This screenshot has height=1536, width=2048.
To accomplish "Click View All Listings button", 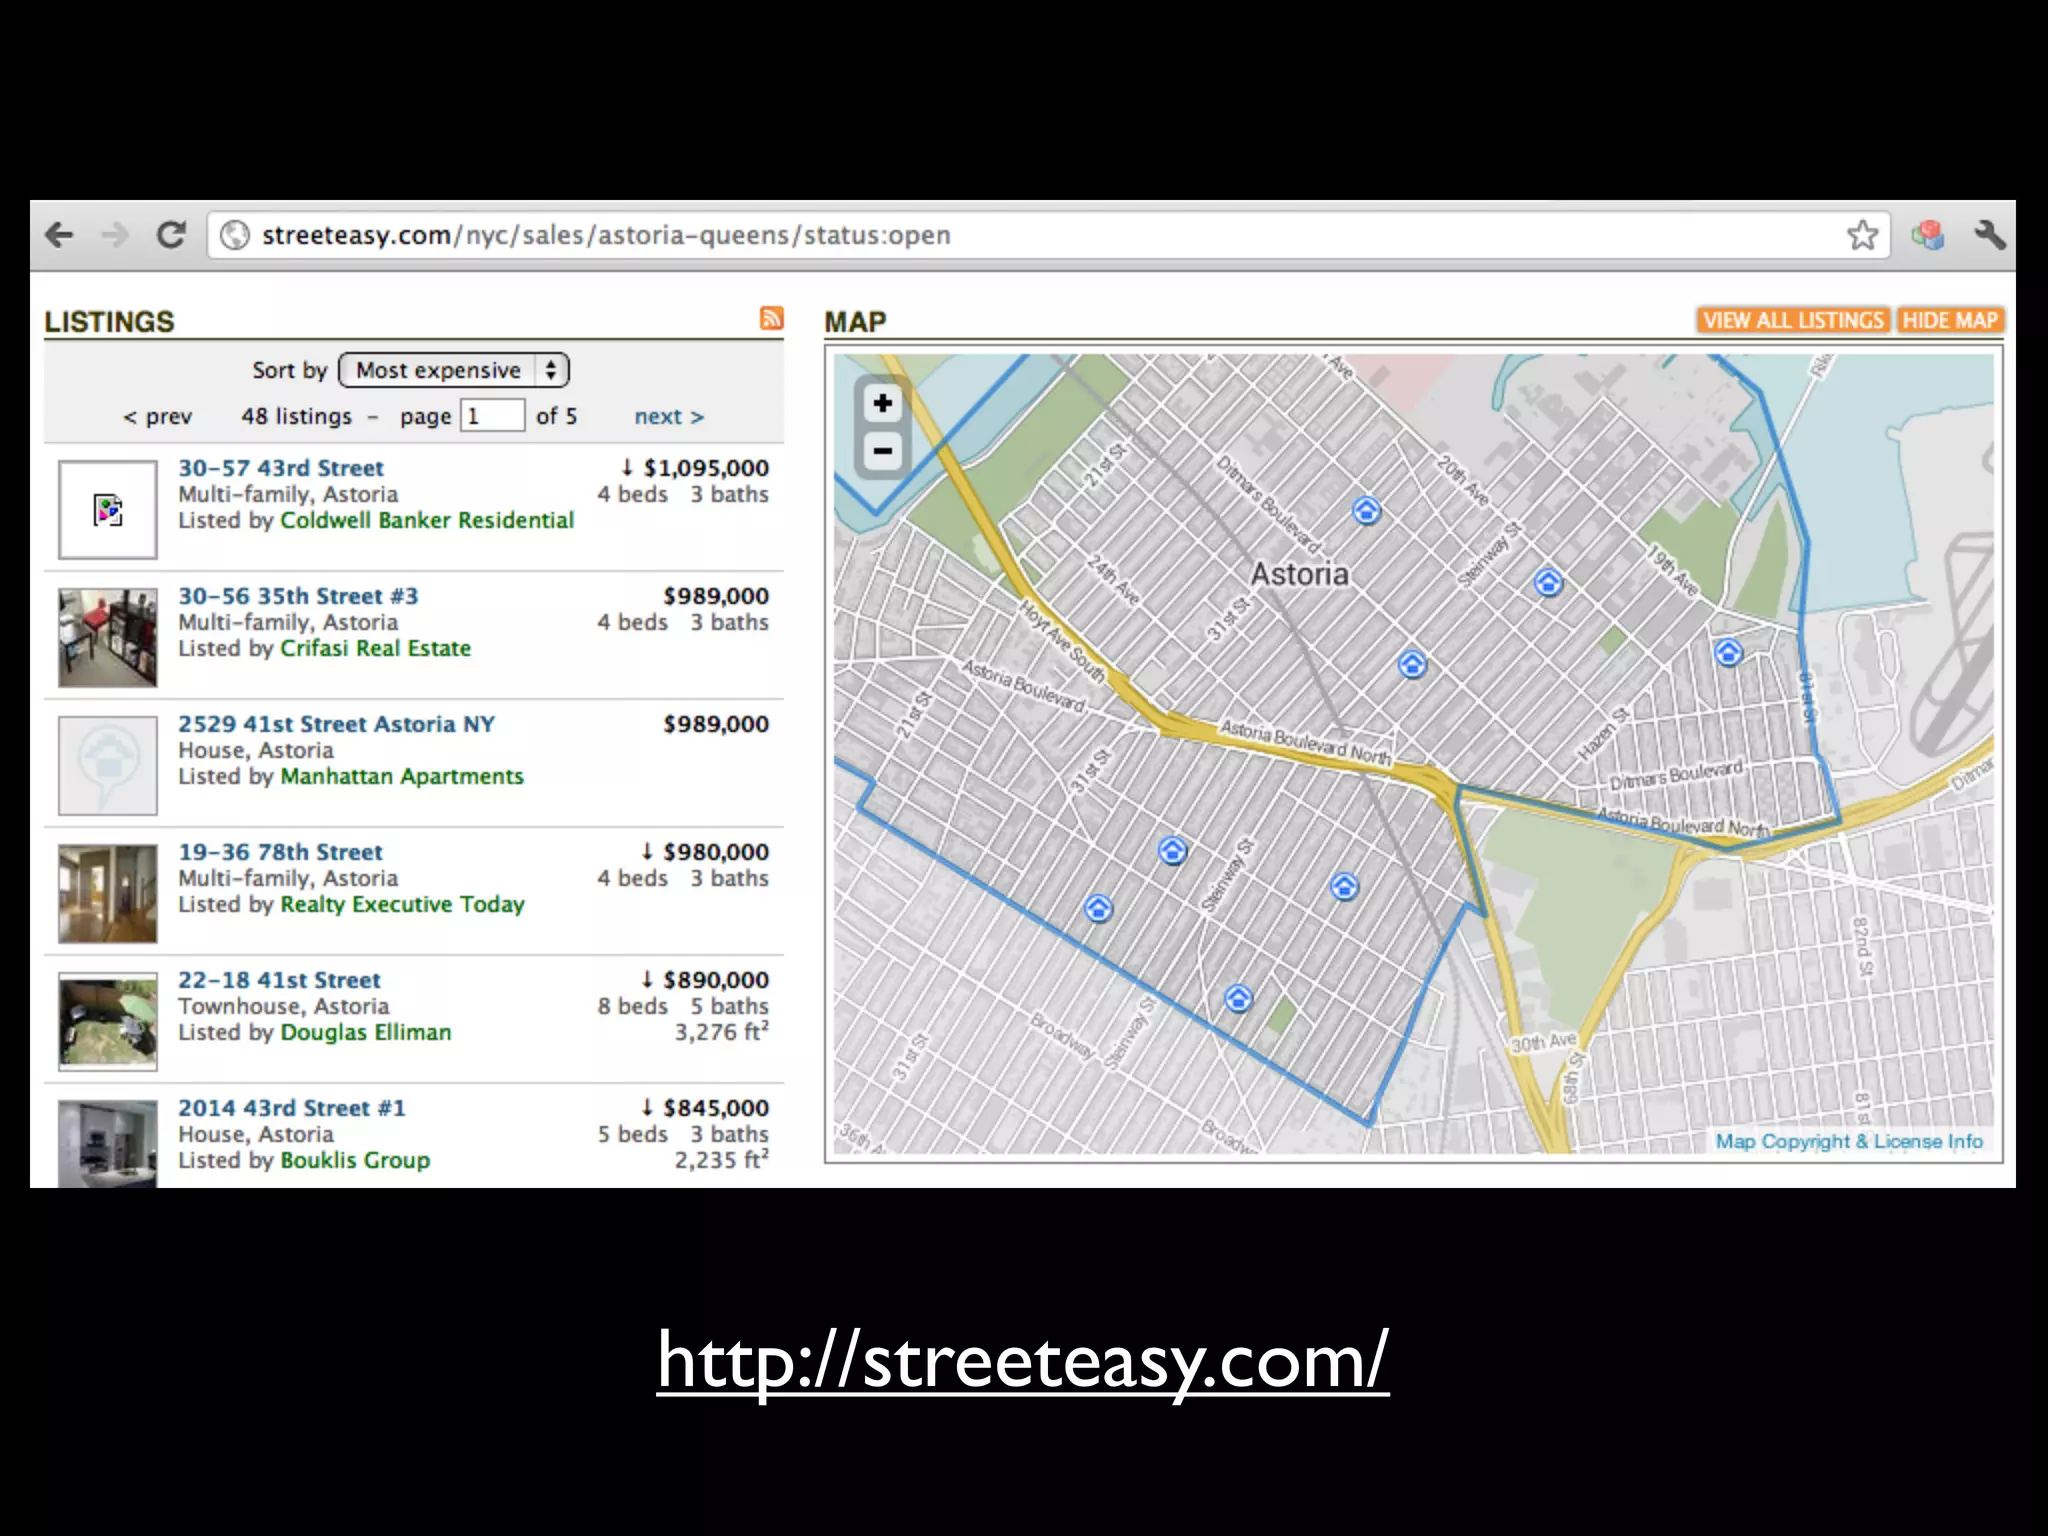I will click(x=1793, y=320).
